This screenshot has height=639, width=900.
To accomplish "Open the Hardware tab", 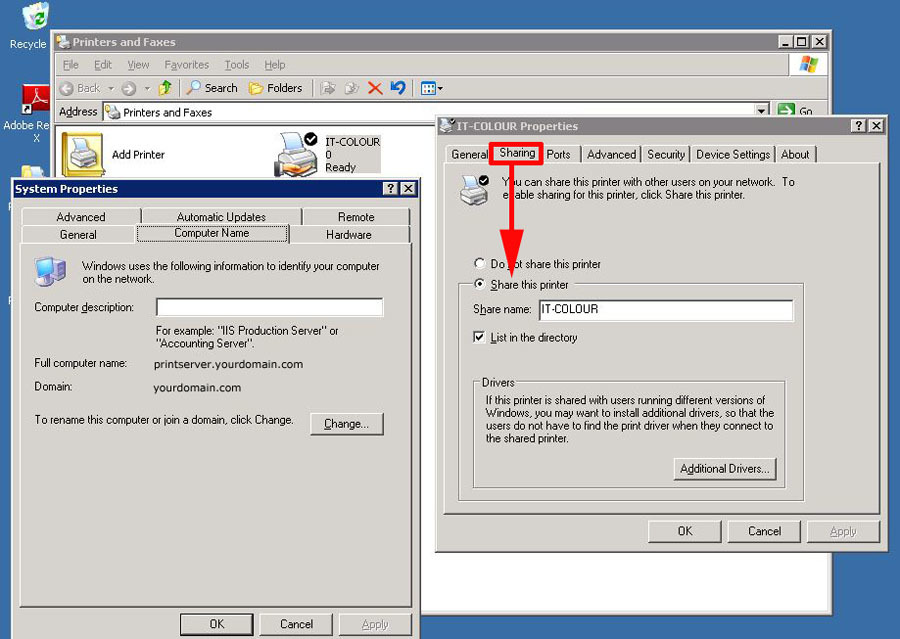I will 348,234.
